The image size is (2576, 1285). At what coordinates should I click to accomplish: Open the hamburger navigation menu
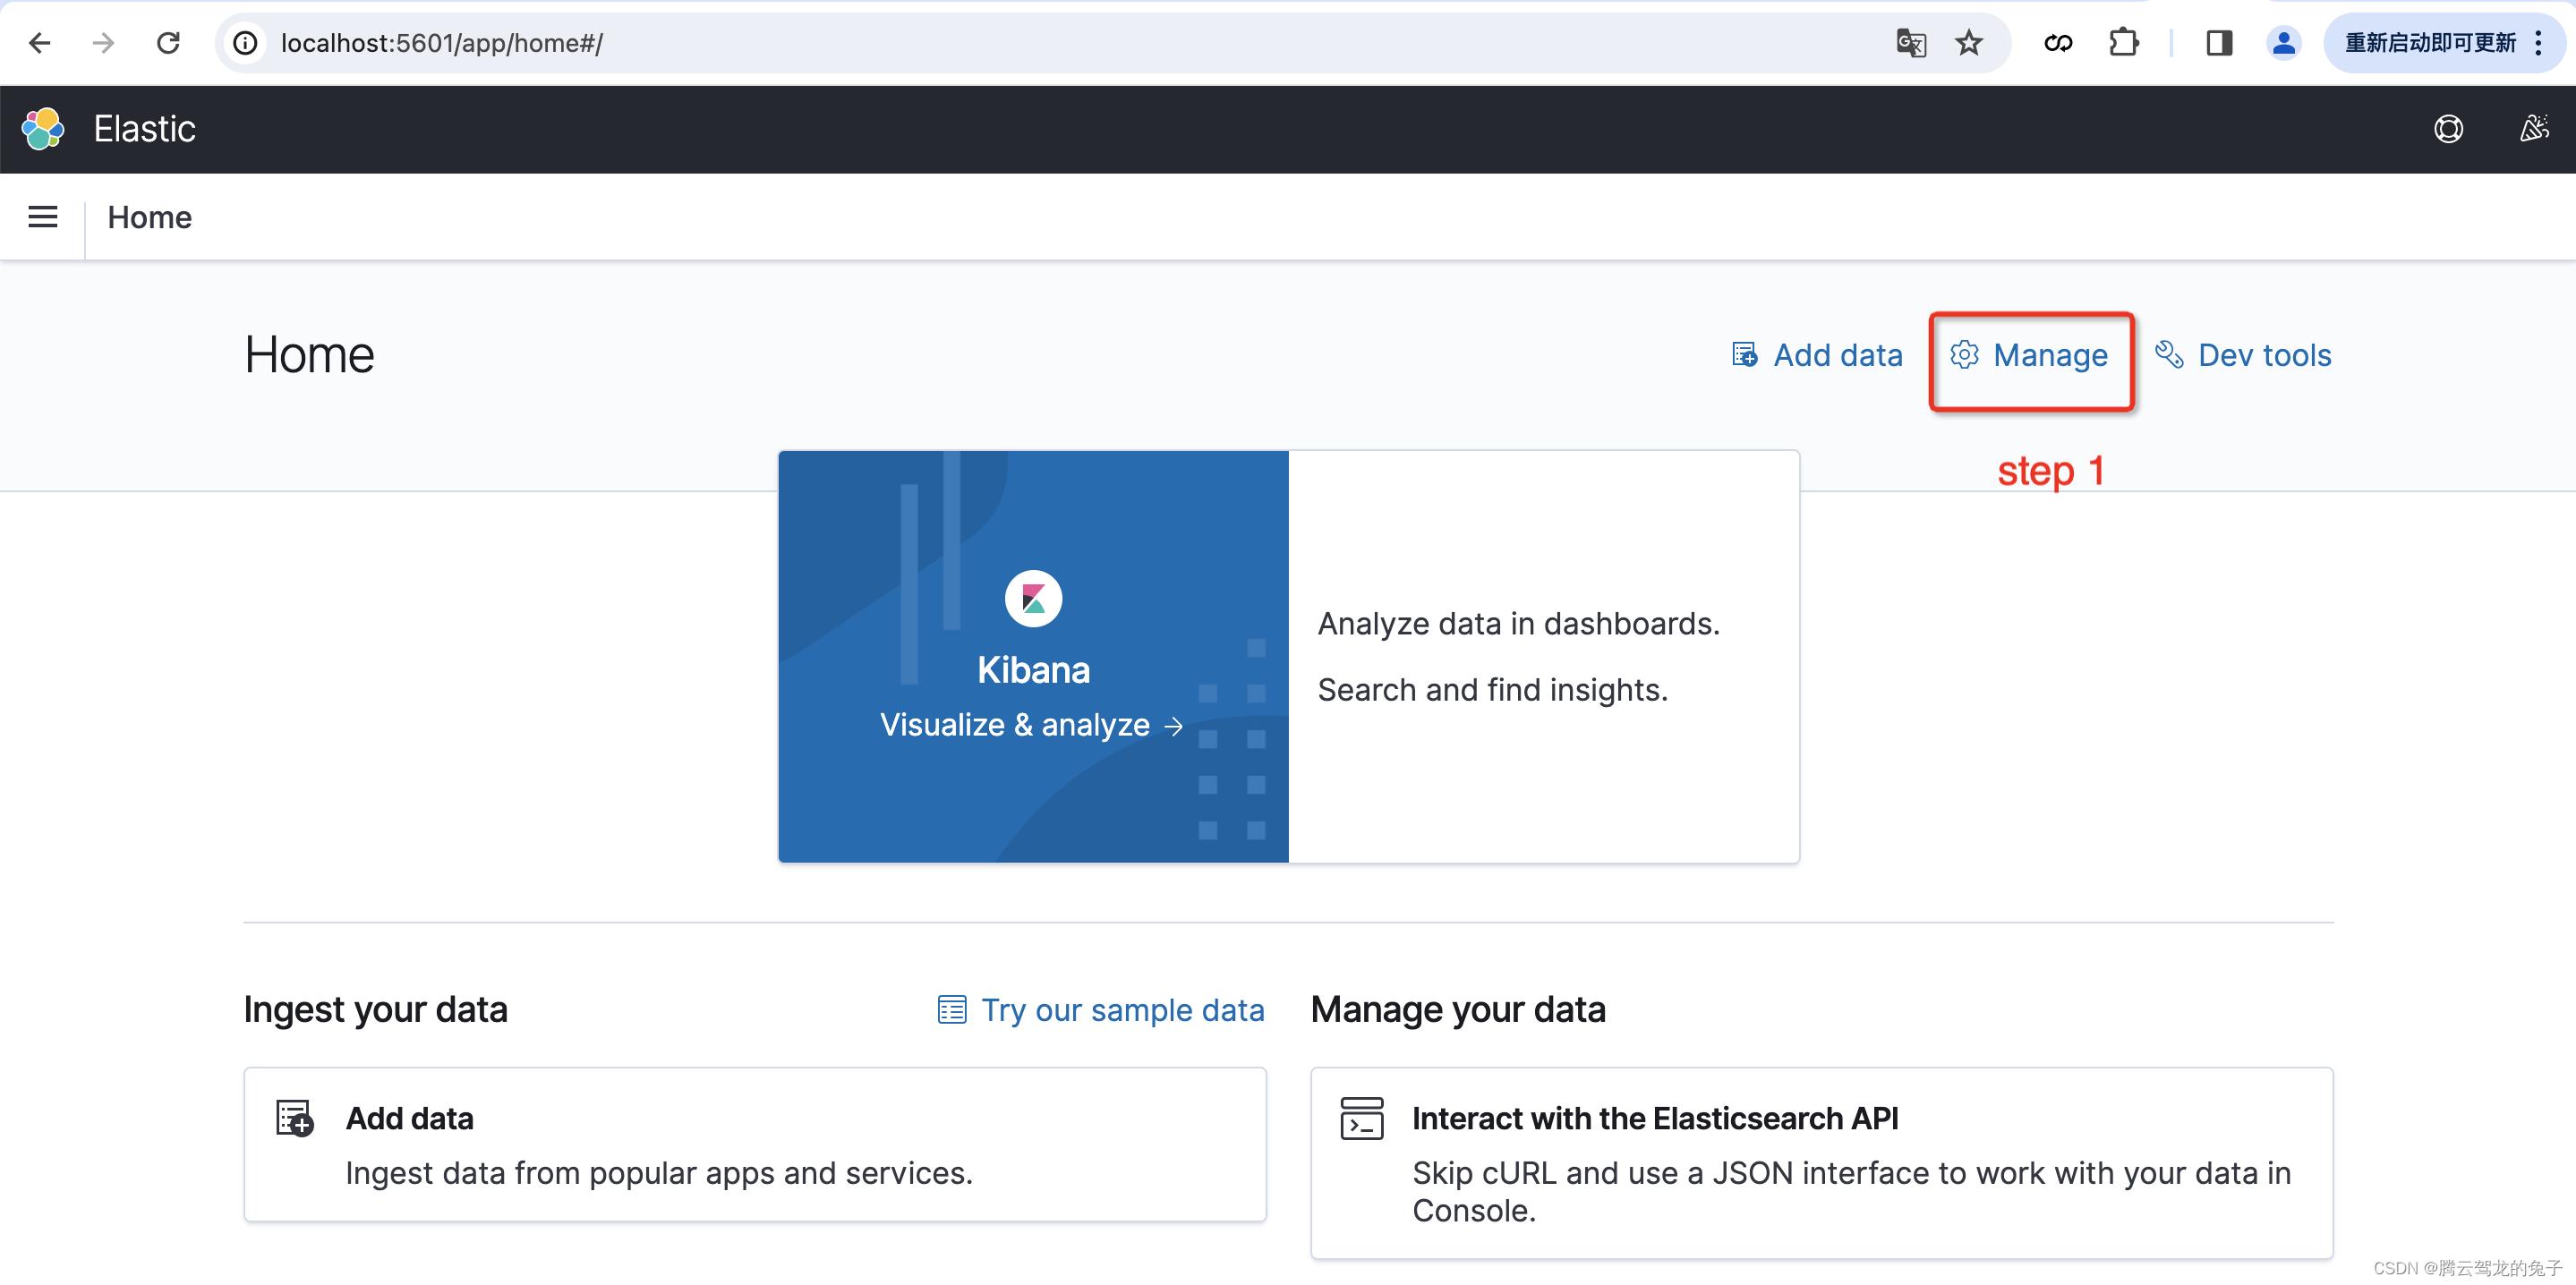tap(42, 217)
